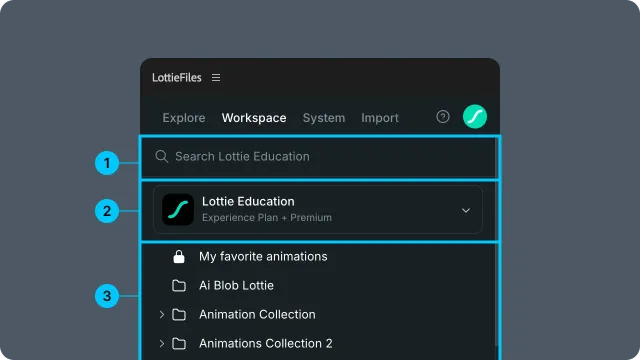Open the LottieFiles hamburger menu

coord(216,78)
